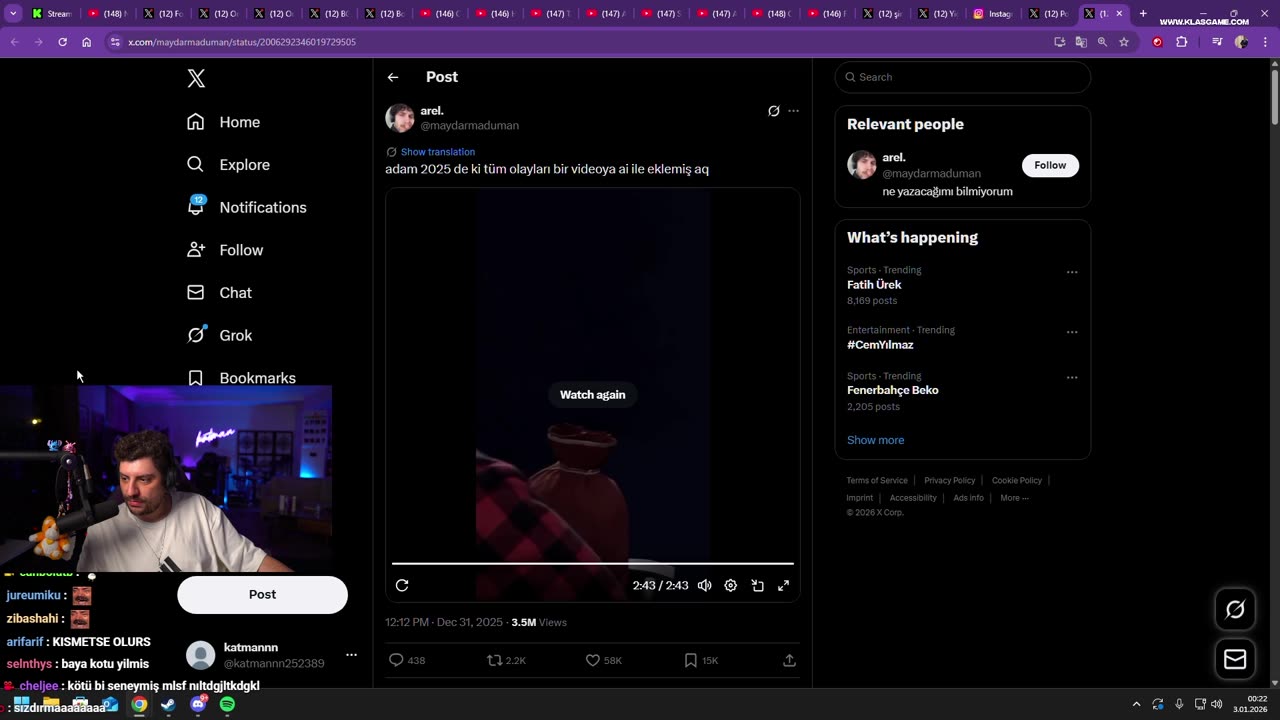This screenshot has height=720, width=1280.
Task: Open more options for Fenerbahçe Beko trend
Action: click(1072, 378)
